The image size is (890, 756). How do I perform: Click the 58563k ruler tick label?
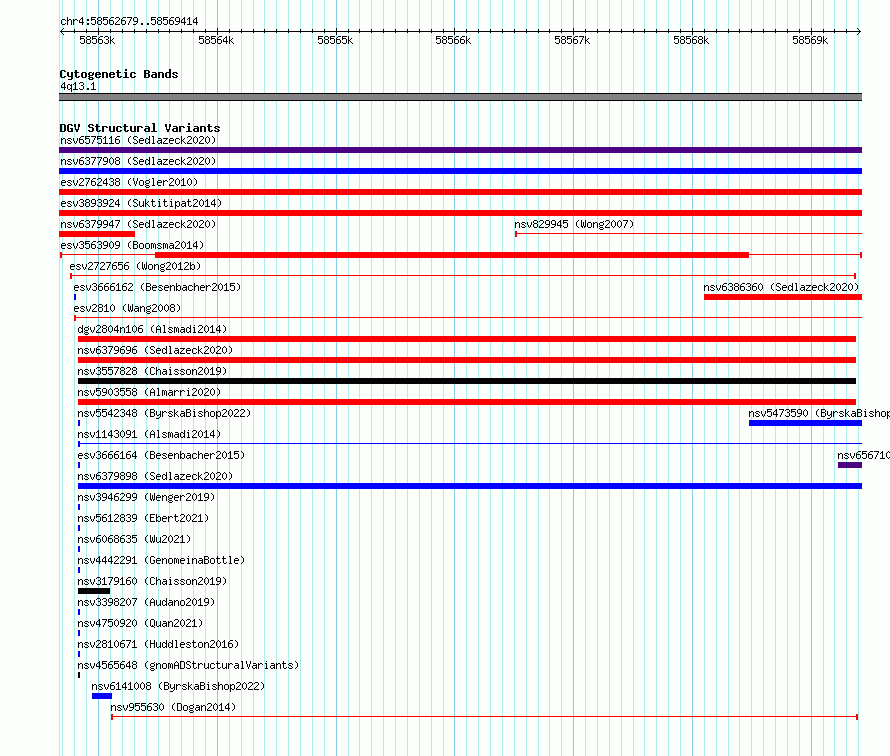(97, 40)
